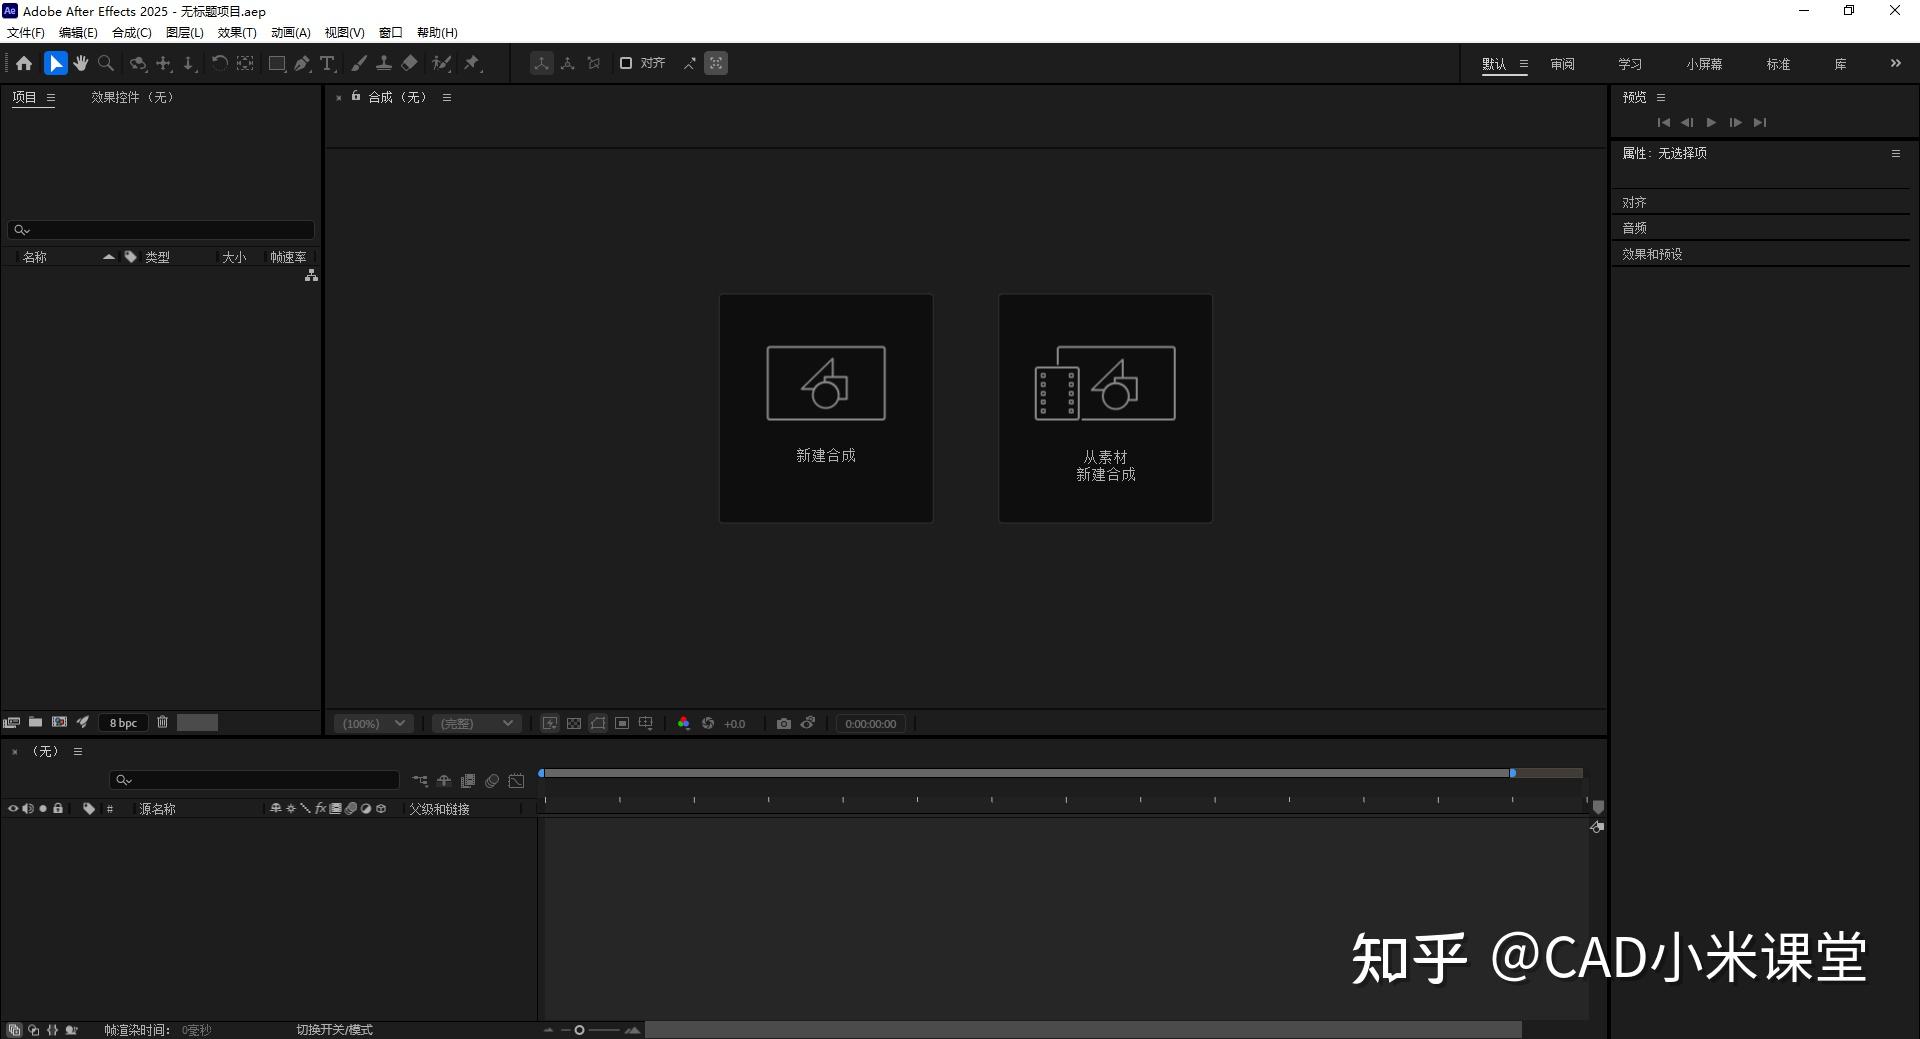1920x1039 pixels.
Task: Take a snapshot of the composition
Action: click(784, 723)
